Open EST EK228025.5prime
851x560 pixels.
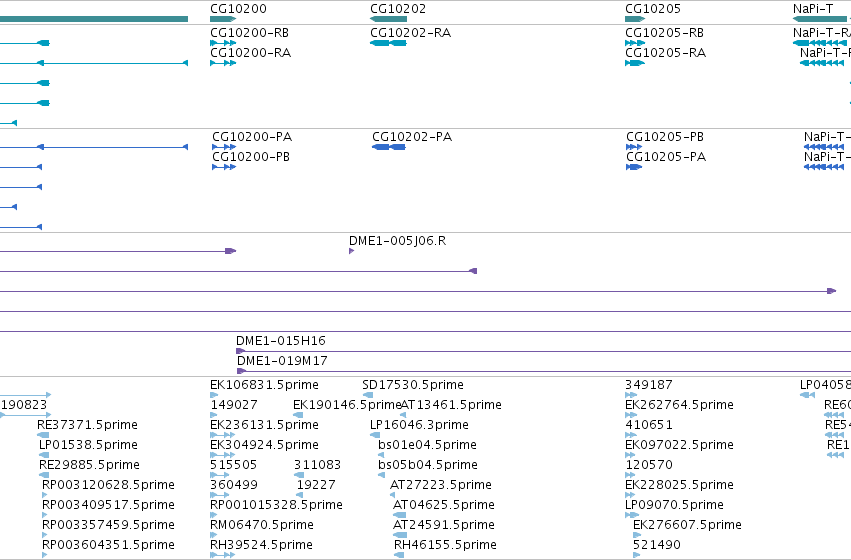[x=679, y=485]
